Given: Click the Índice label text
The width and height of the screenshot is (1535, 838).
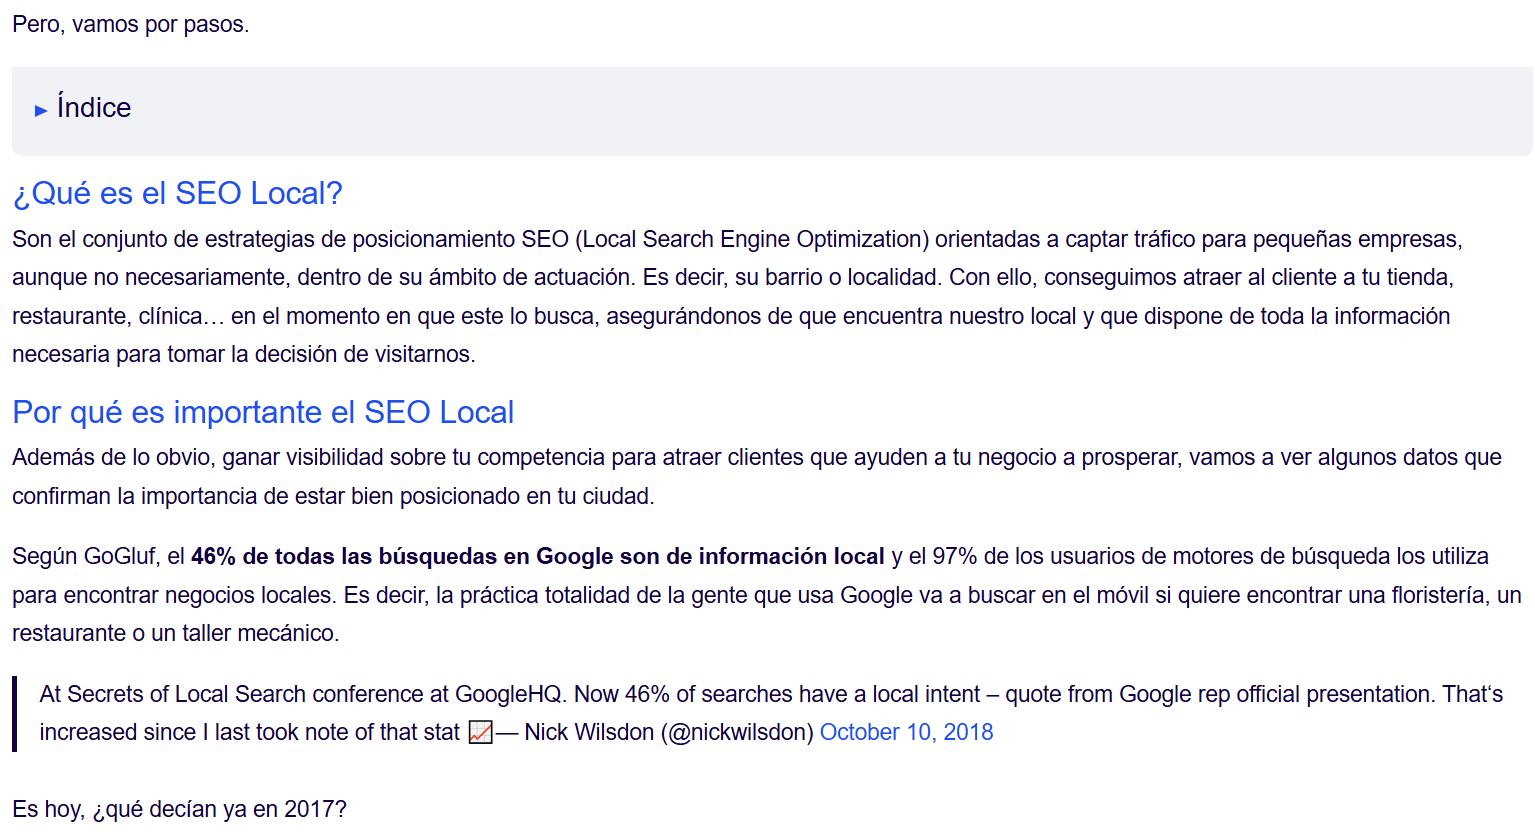Looking at the screenshot, I should pyautogui.click(x=94, y=108).
